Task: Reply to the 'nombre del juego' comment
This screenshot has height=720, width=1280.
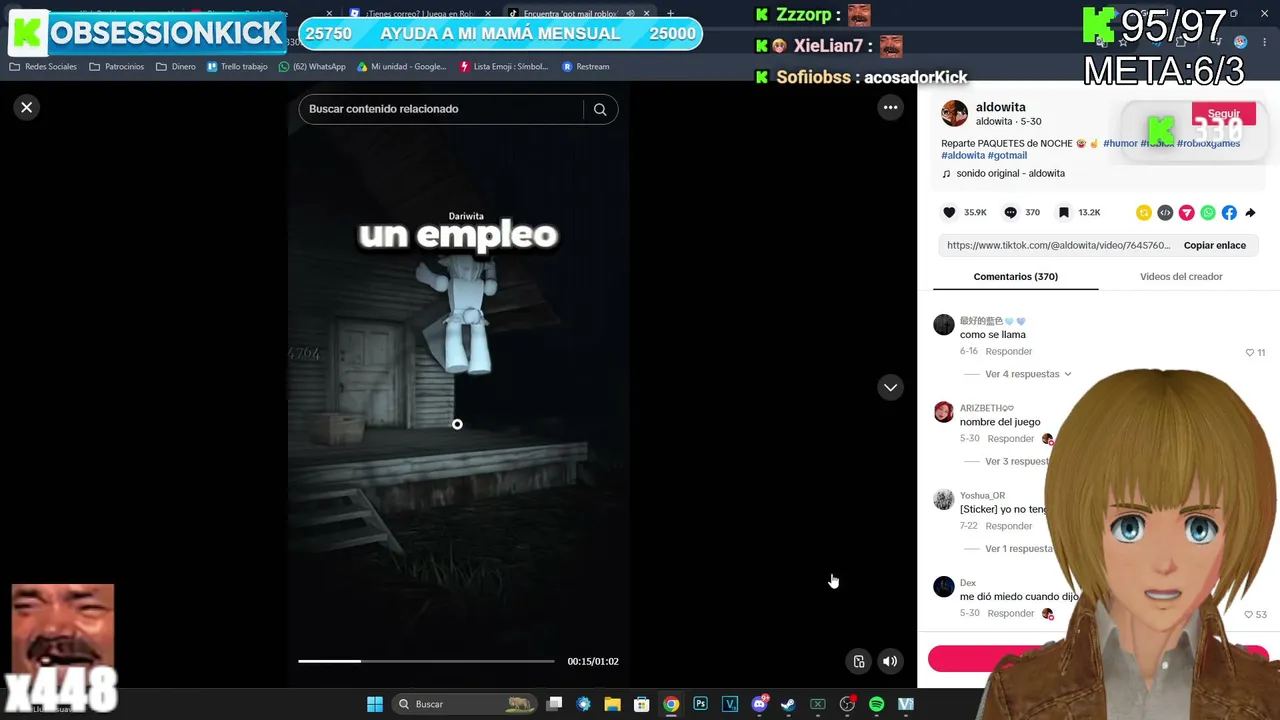Action: click(x=1010, y=439)
